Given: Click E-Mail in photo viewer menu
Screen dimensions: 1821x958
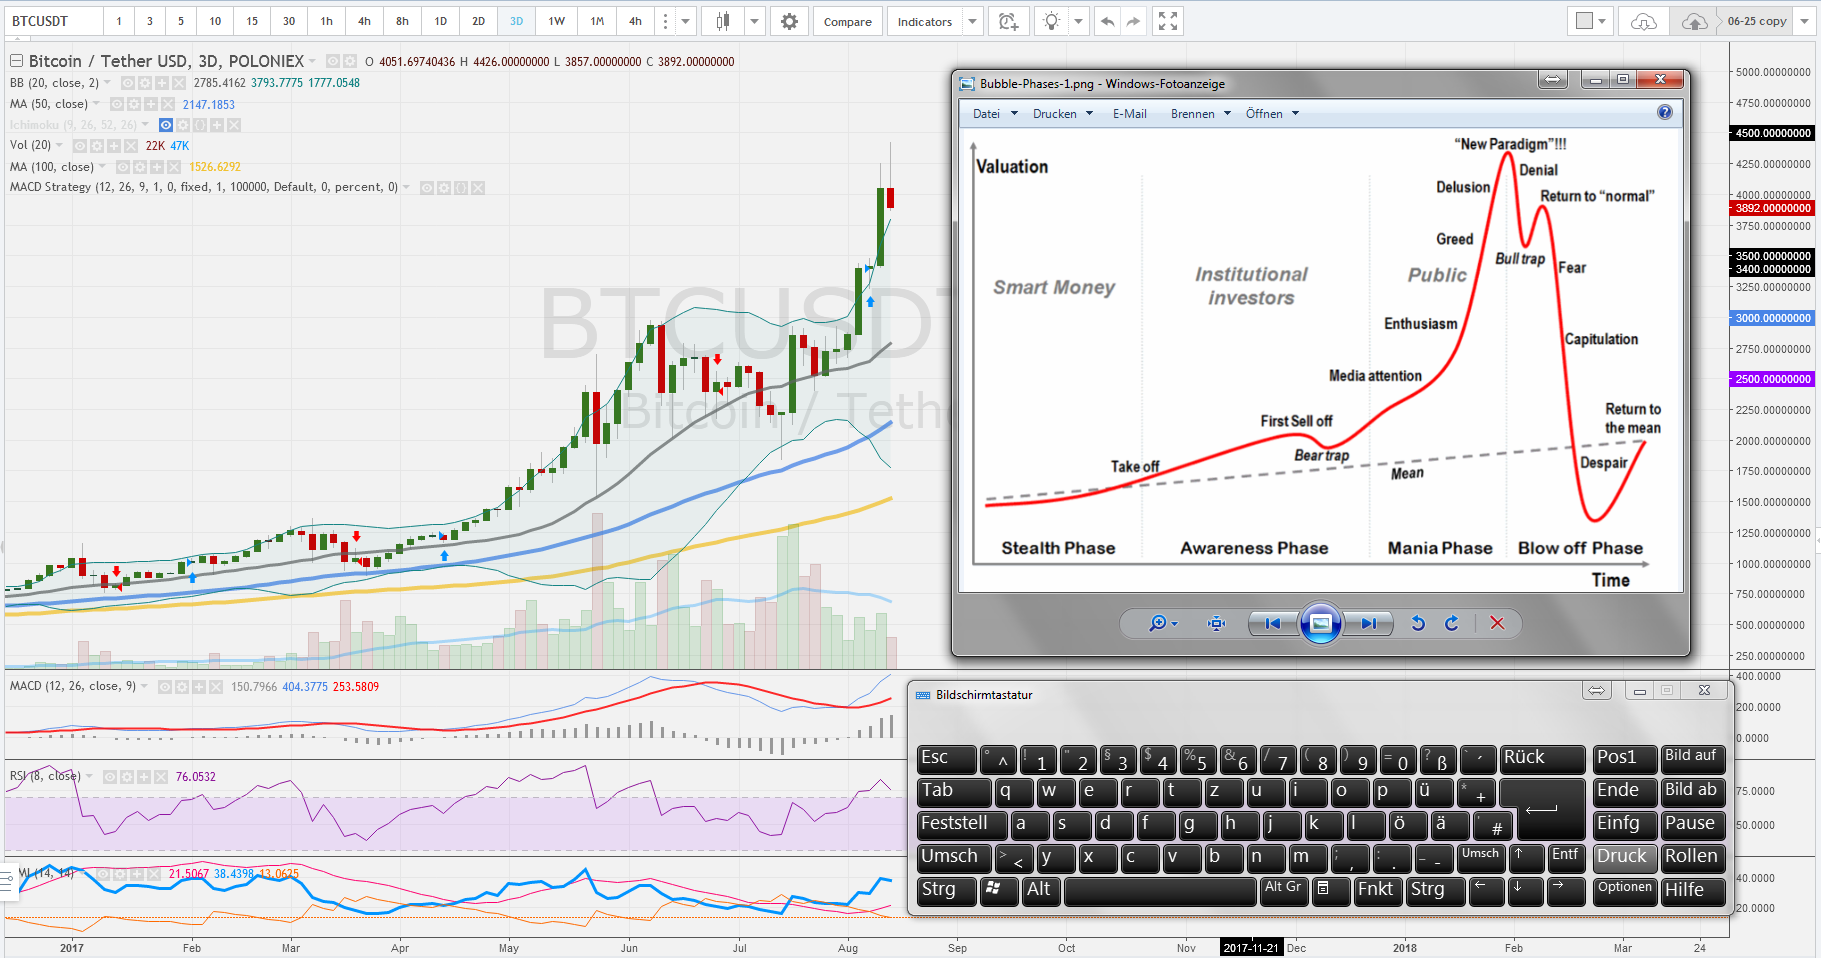Looking at the screenshot, I should pyautogui.click(x=1130, y=114).
